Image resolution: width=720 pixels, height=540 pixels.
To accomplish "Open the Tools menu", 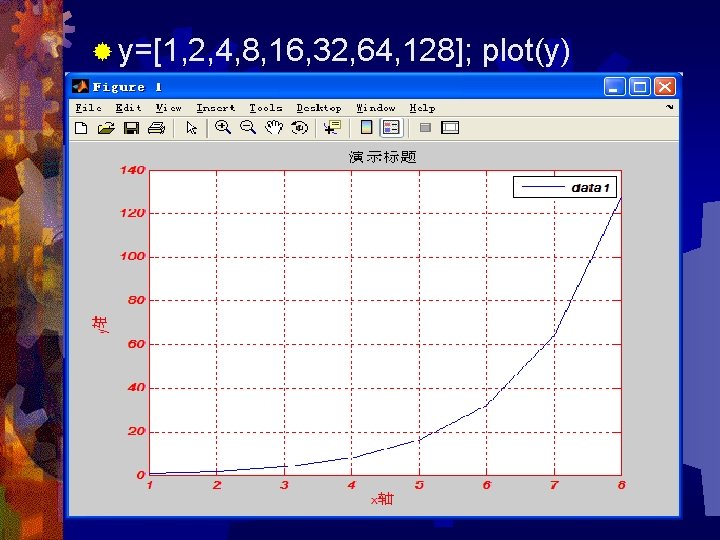I will pos(266,108).
